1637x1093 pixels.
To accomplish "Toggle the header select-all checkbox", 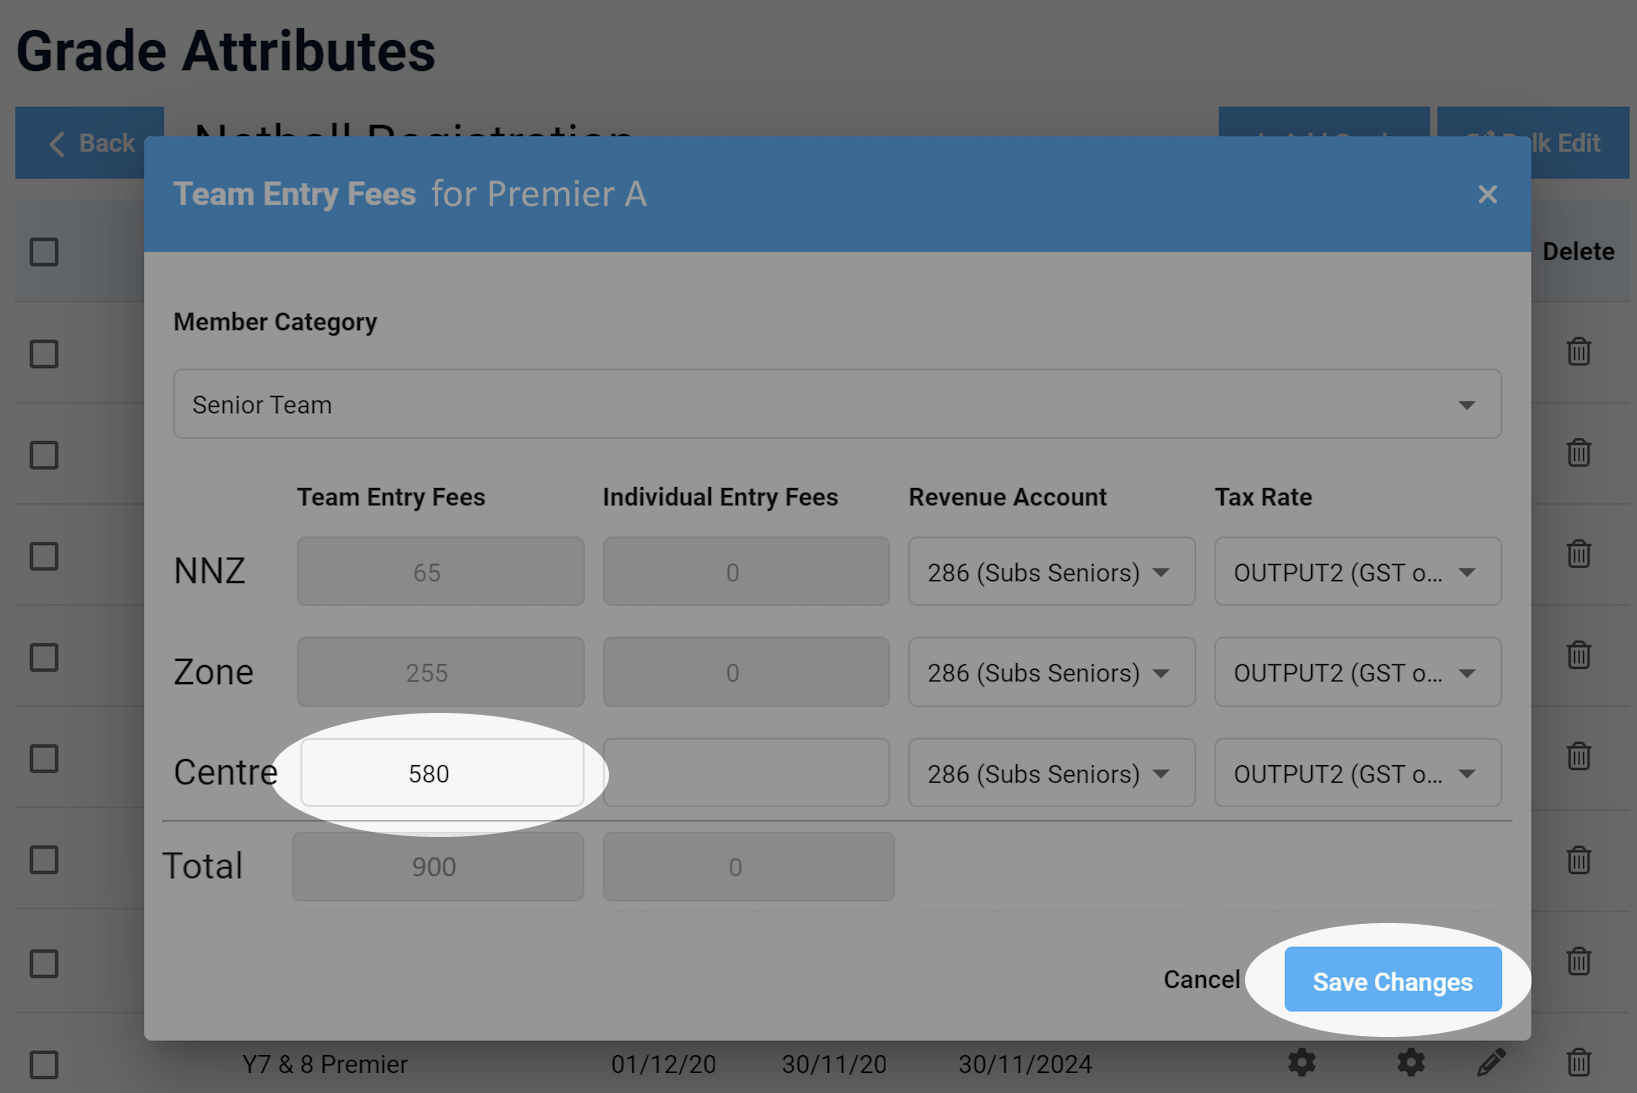I will click(x=44, y=252).
